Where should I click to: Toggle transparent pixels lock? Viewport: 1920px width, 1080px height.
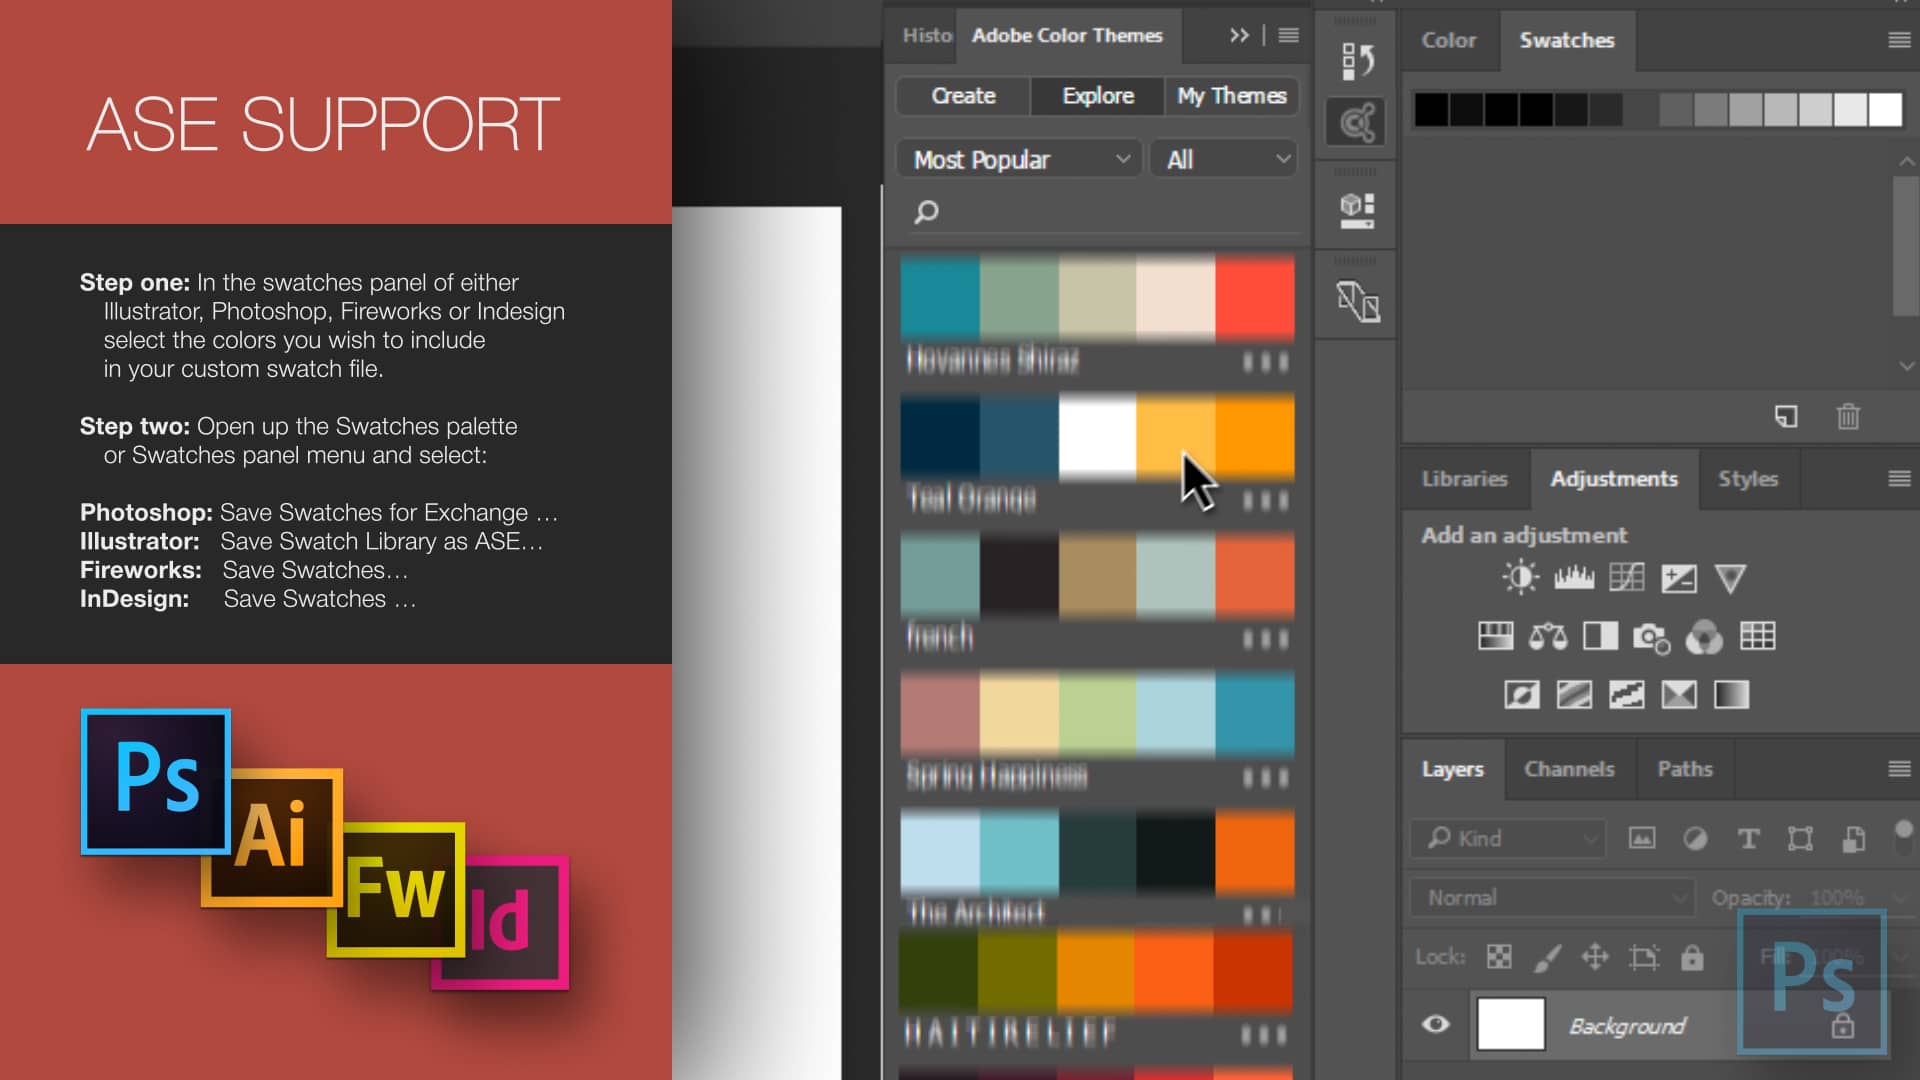click(1499, 957)
